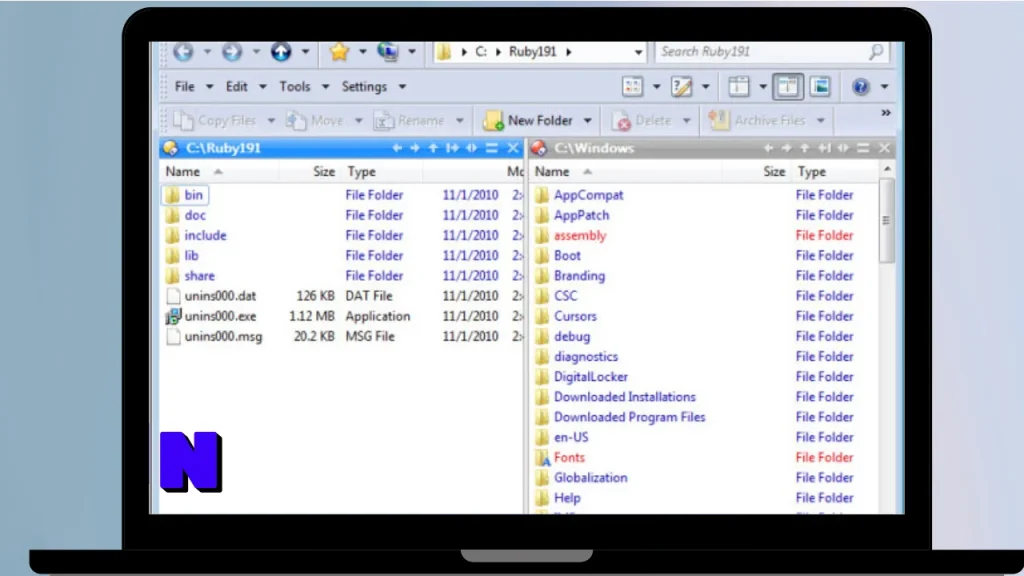Click the view mode thumbnails icon
The image size is (1024, 576).
click(x=632, y=86)
